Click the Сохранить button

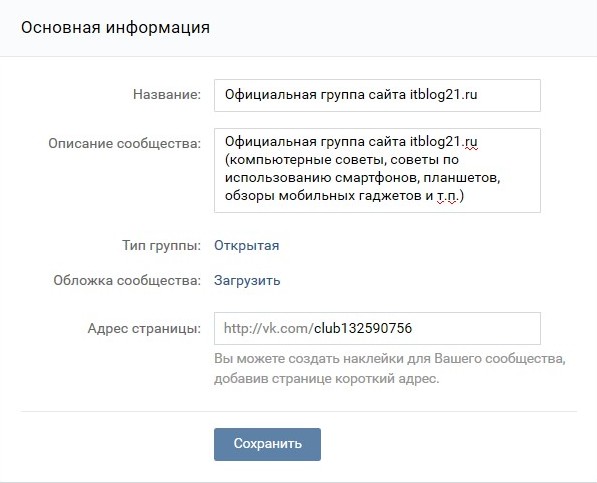[267, 444]
